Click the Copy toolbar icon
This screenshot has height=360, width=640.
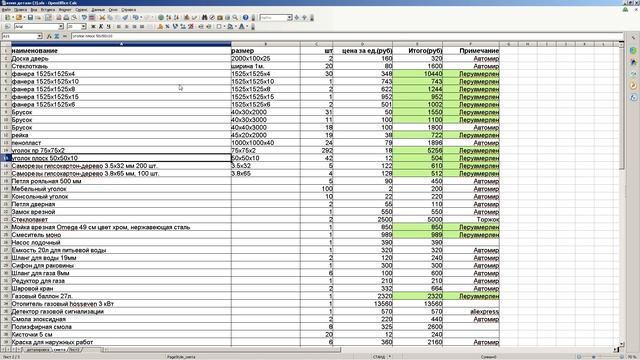tap(110, 18)
